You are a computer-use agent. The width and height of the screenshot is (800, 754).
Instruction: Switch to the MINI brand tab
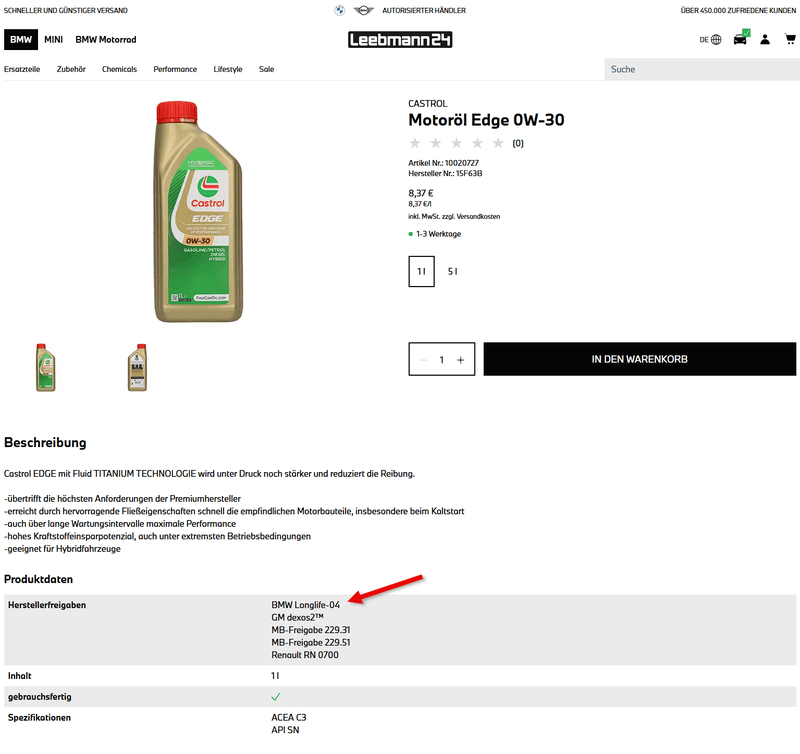[x=54, y=40]
